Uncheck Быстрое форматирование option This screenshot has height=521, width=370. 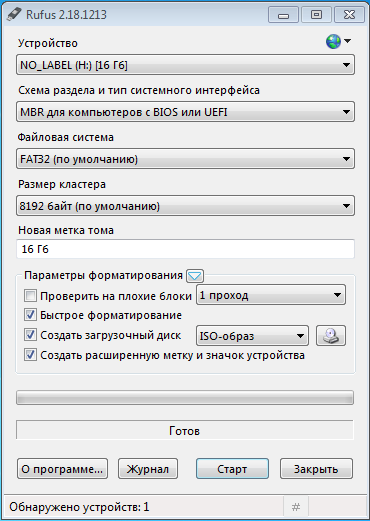[30, 315]
